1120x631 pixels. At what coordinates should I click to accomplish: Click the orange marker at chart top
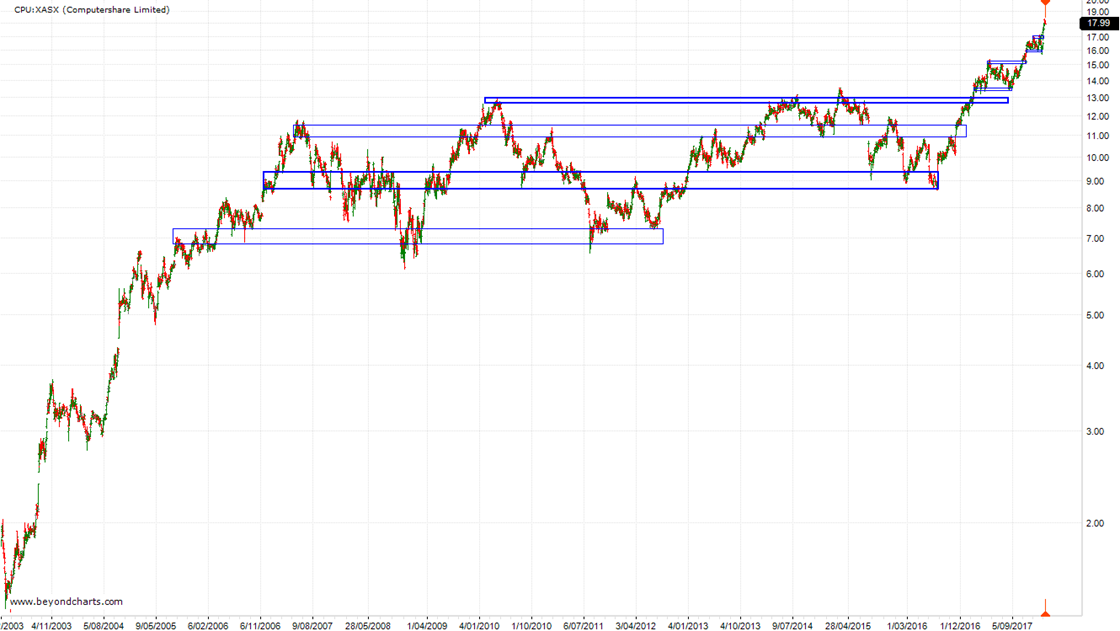(x=1046, y=3)
